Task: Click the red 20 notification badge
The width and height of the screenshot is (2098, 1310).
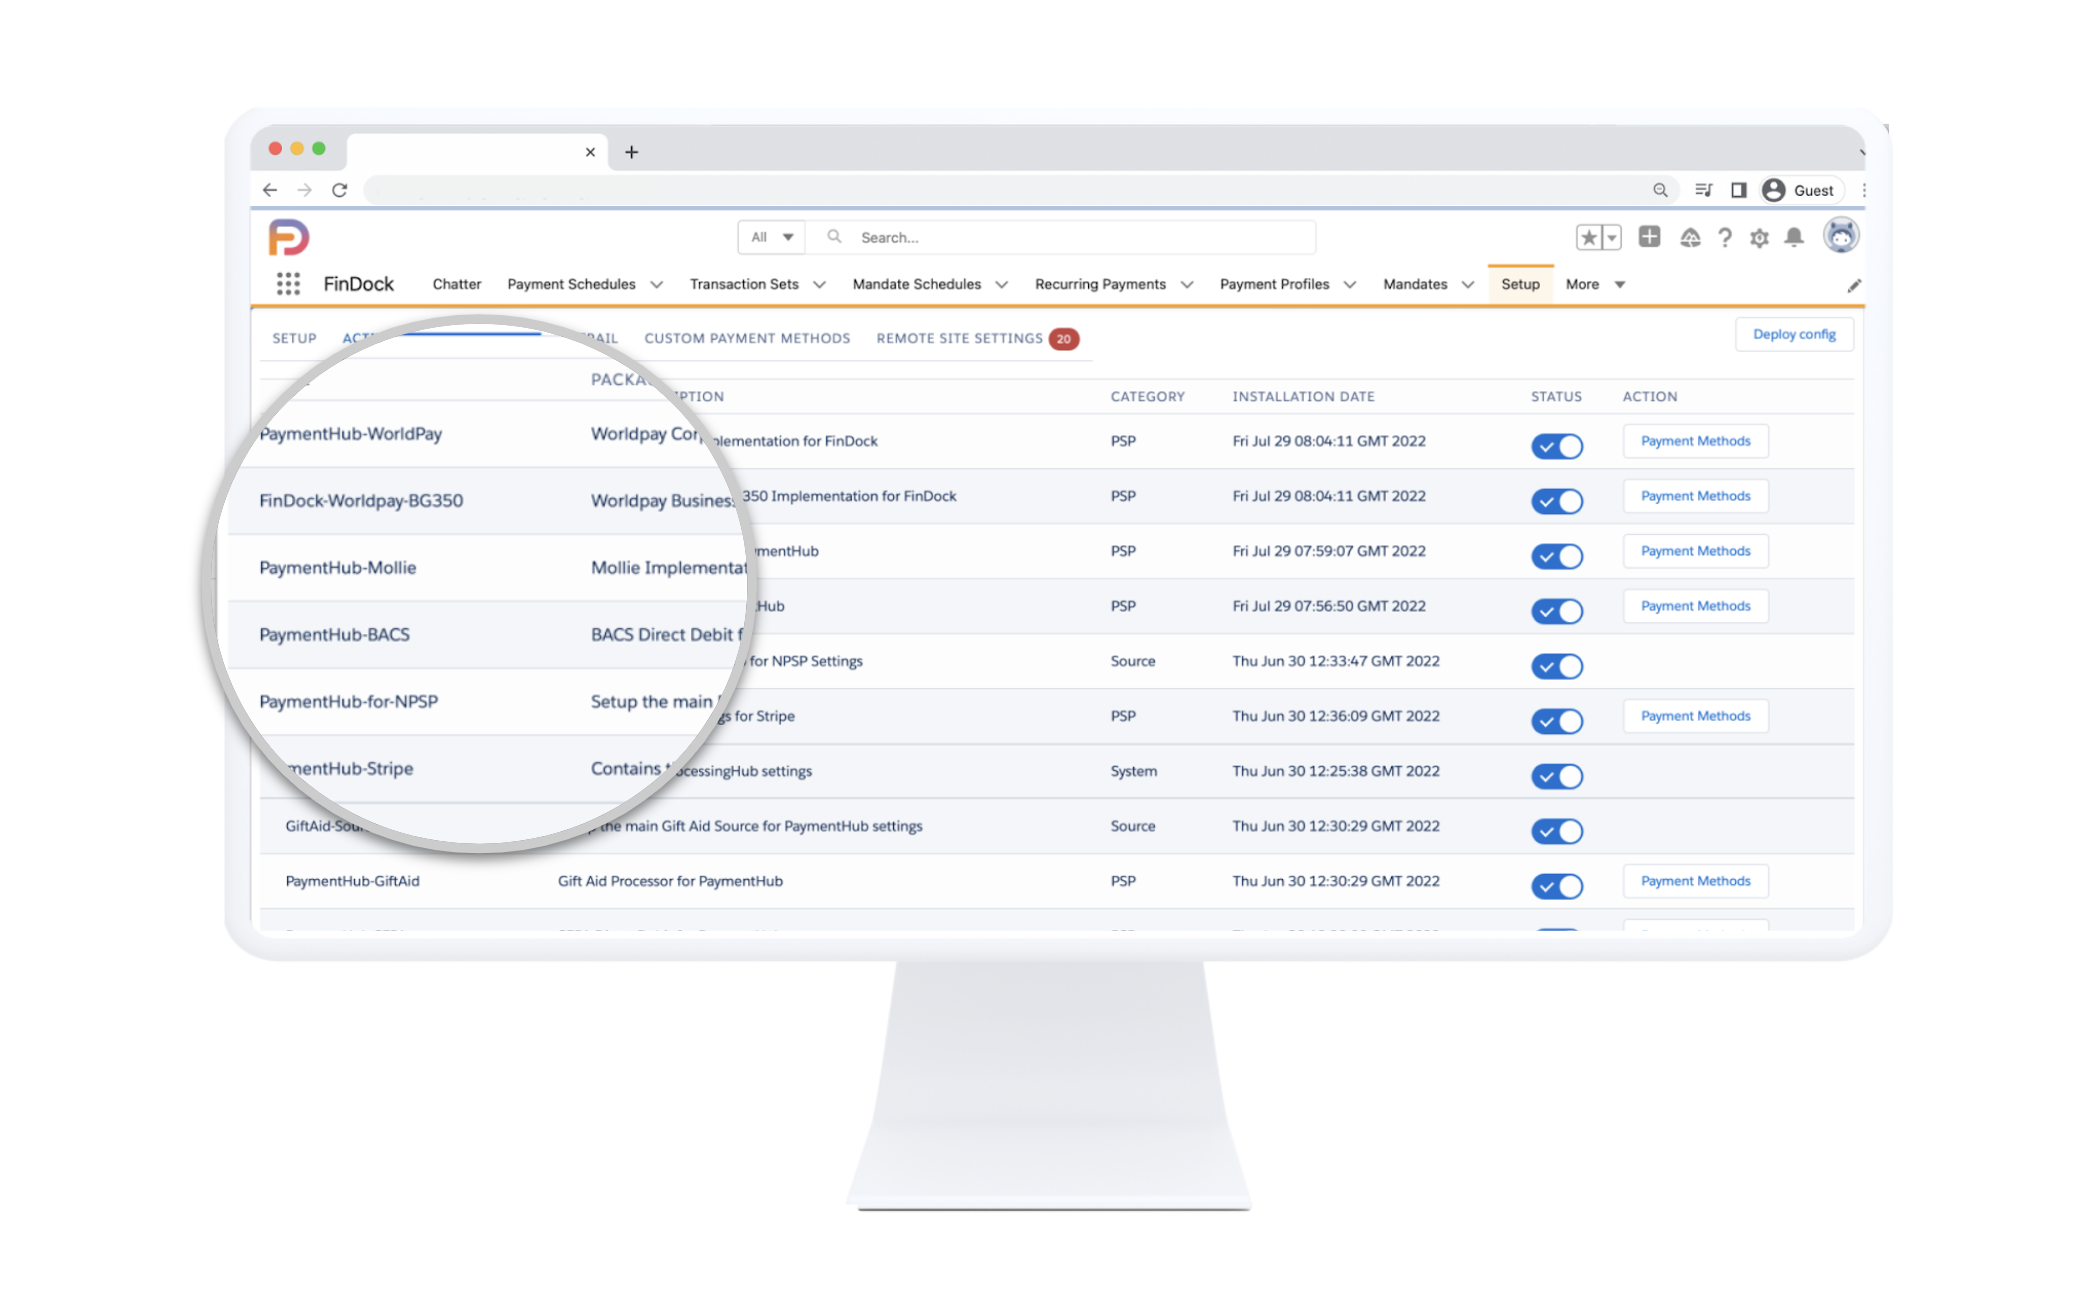Action: coord(1064,339)
